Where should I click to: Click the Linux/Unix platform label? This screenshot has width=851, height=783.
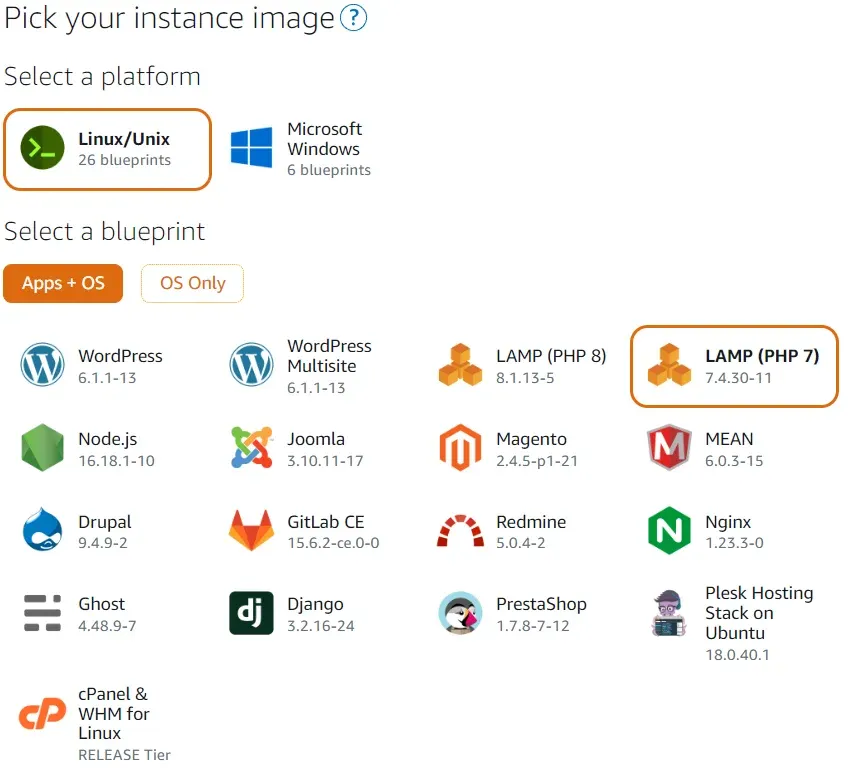click(124, 139)
